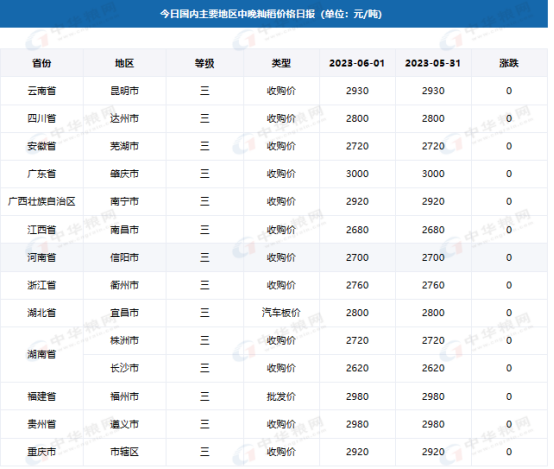This screenshot has width=554, height=469.
Task: Select the 地区 column header
Action: pos(124,63)
